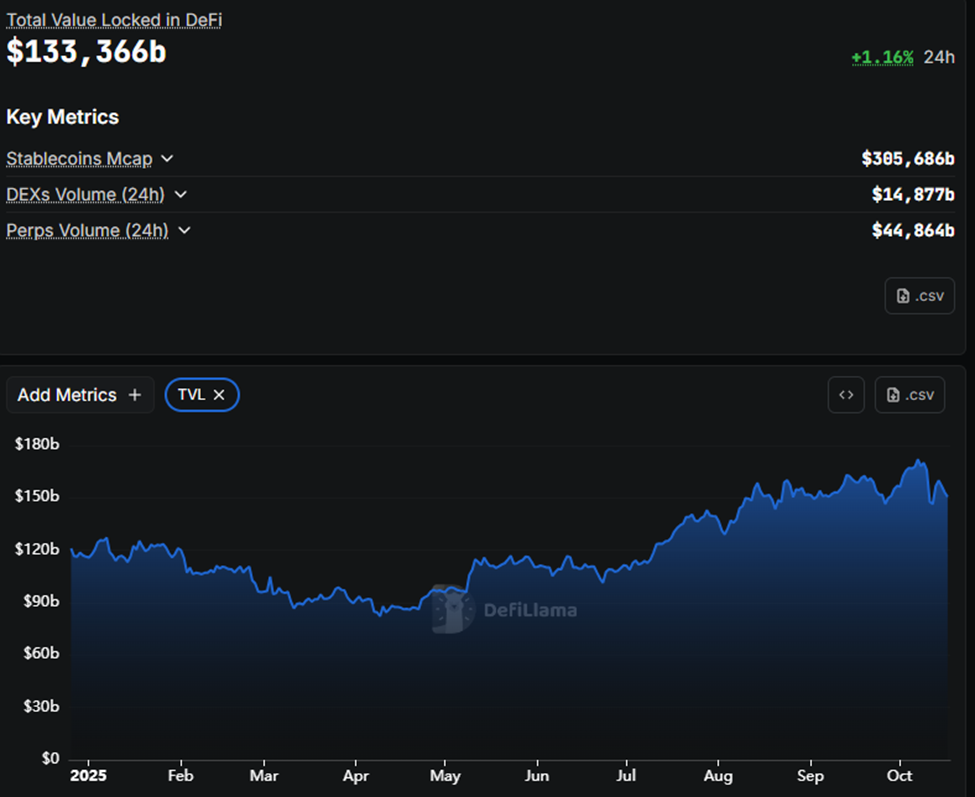Click the +1.16% 24h change indicator
The width and height of the screenshot is (975, 797).
coord(882,57)
